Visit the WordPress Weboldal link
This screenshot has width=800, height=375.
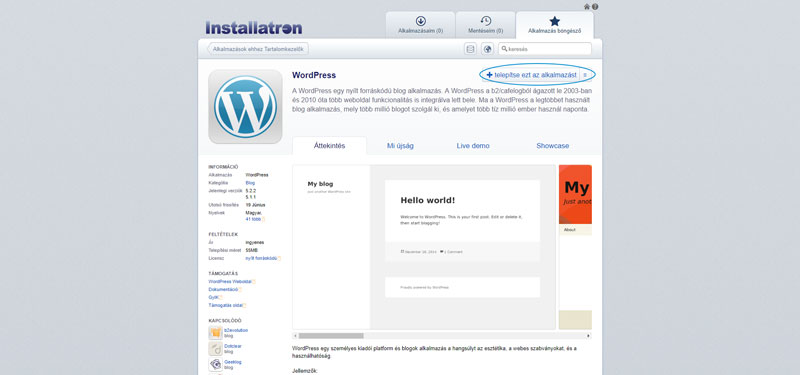pyautogui.click(x=230, y=281)
